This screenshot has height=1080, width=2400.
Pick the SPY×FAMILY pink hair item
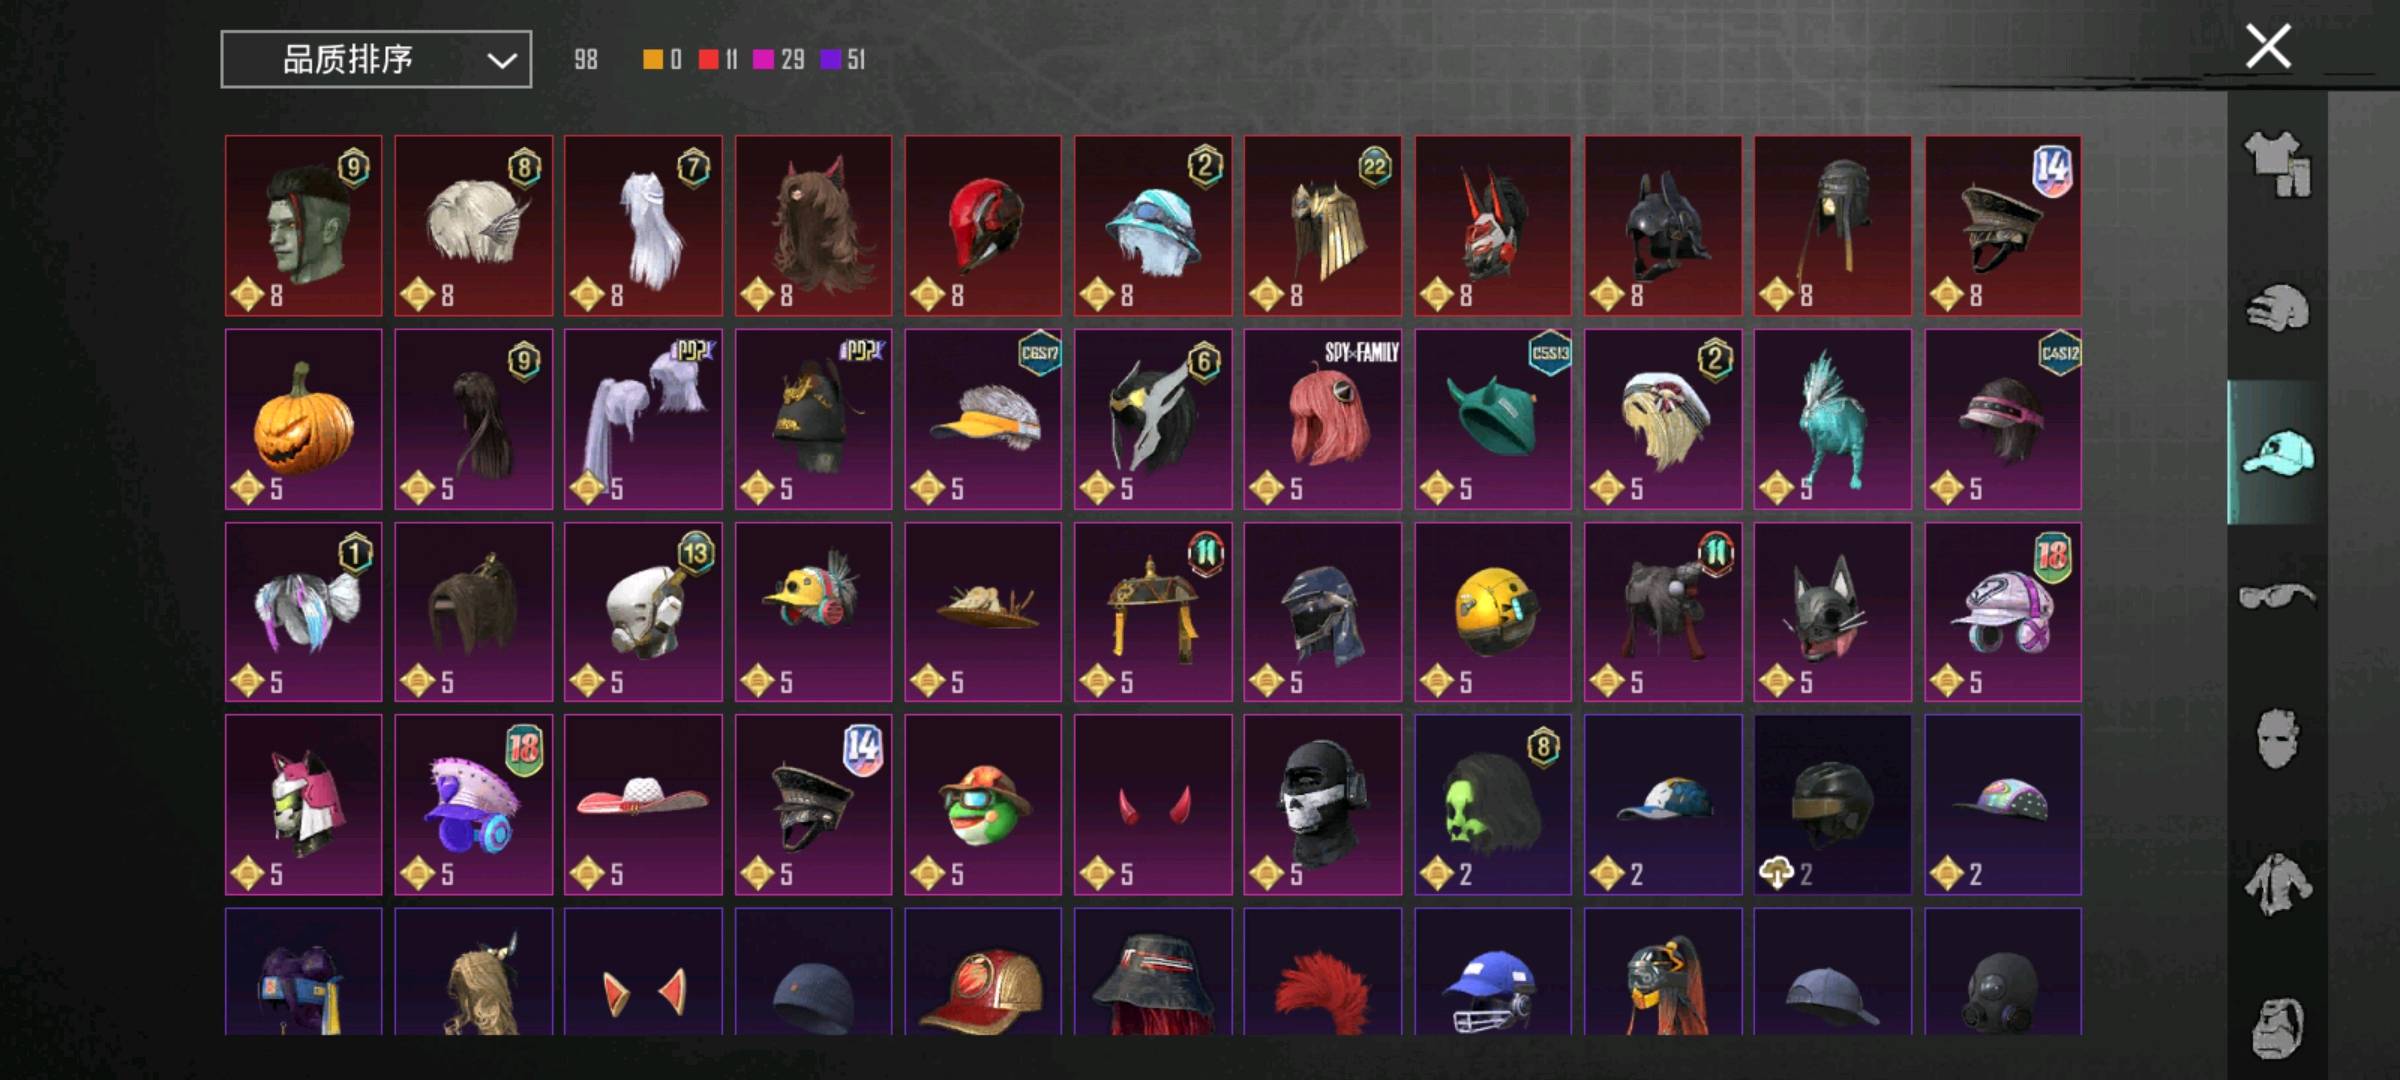1322,419
